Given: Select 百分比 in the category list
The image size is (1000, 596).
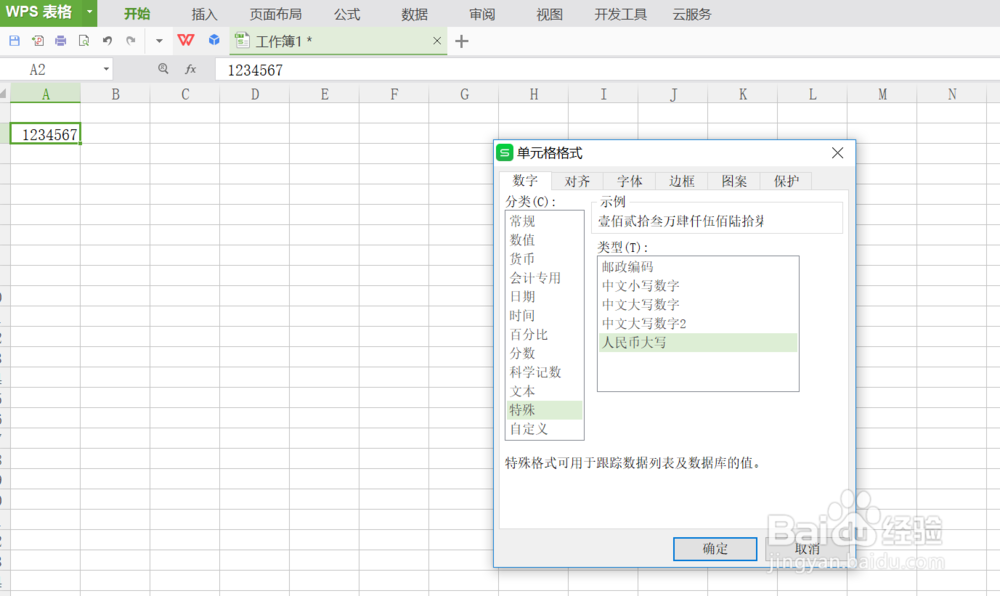Looking at the screenshot, I should click(545, 335).
